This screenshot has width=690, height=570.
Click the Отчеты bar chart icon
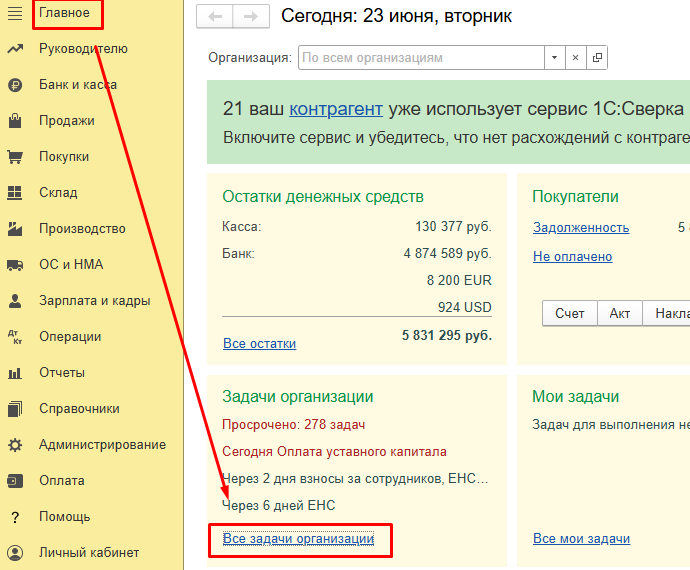tap(15, 373)
